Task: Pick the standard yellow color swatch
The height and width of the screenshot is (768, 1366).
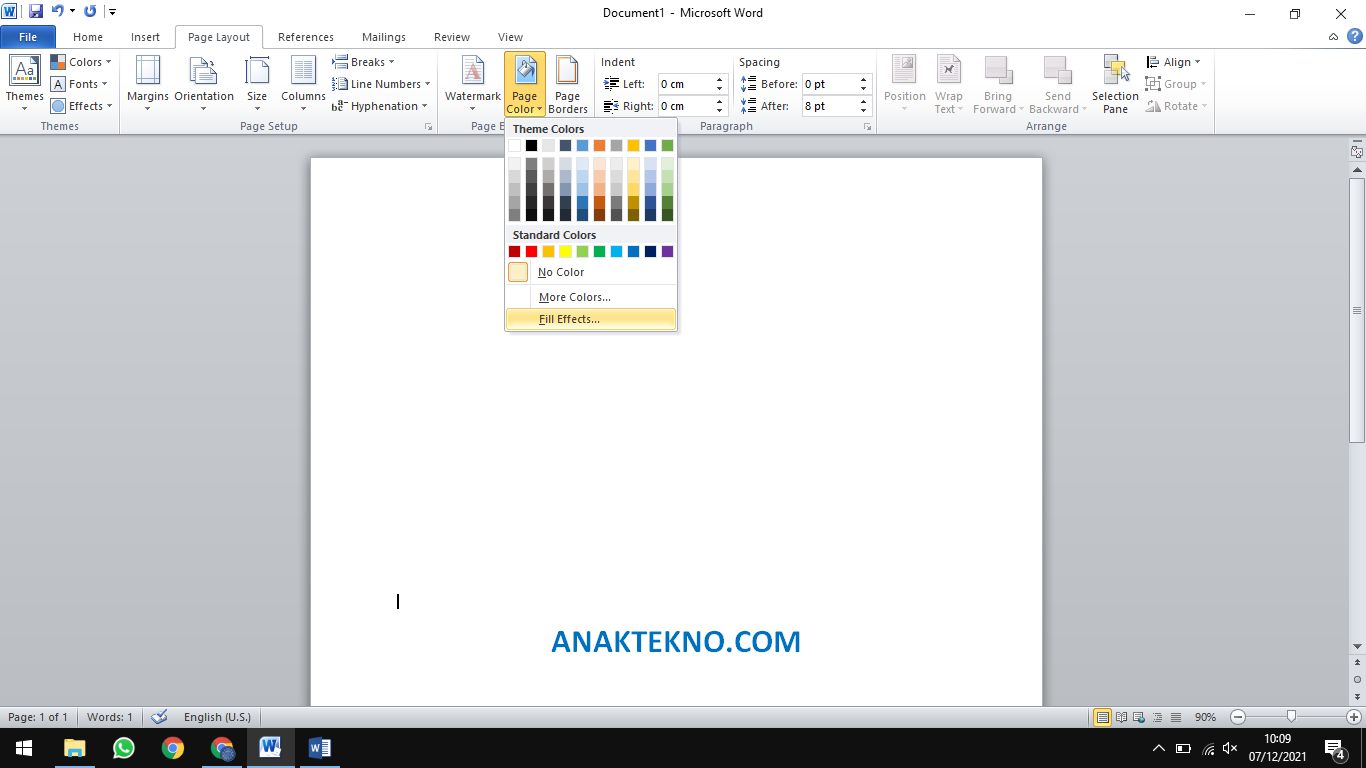Action: pyautogui.click(x=566, y=252)
